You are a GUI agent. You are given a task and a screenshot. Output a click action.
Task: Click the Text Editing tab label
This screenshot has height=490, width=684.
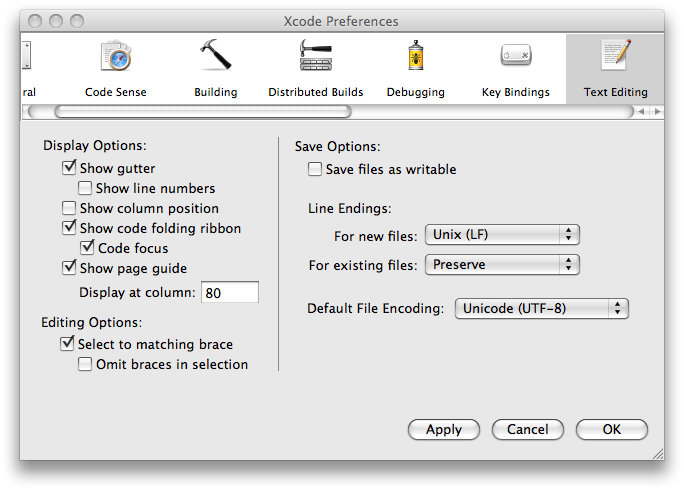coord(616,92)
